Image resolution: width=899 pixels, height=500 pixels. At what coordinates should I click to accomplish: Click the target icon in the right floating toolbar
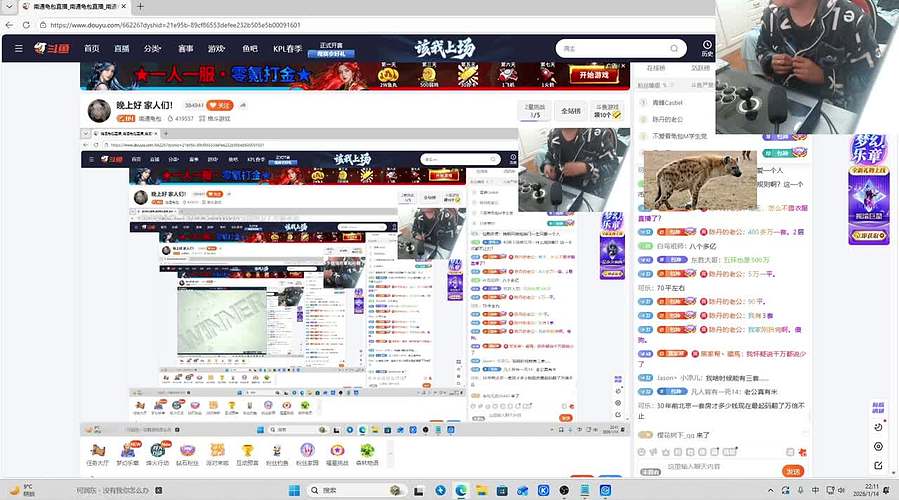pyautogui.click(x=878, y=446)
